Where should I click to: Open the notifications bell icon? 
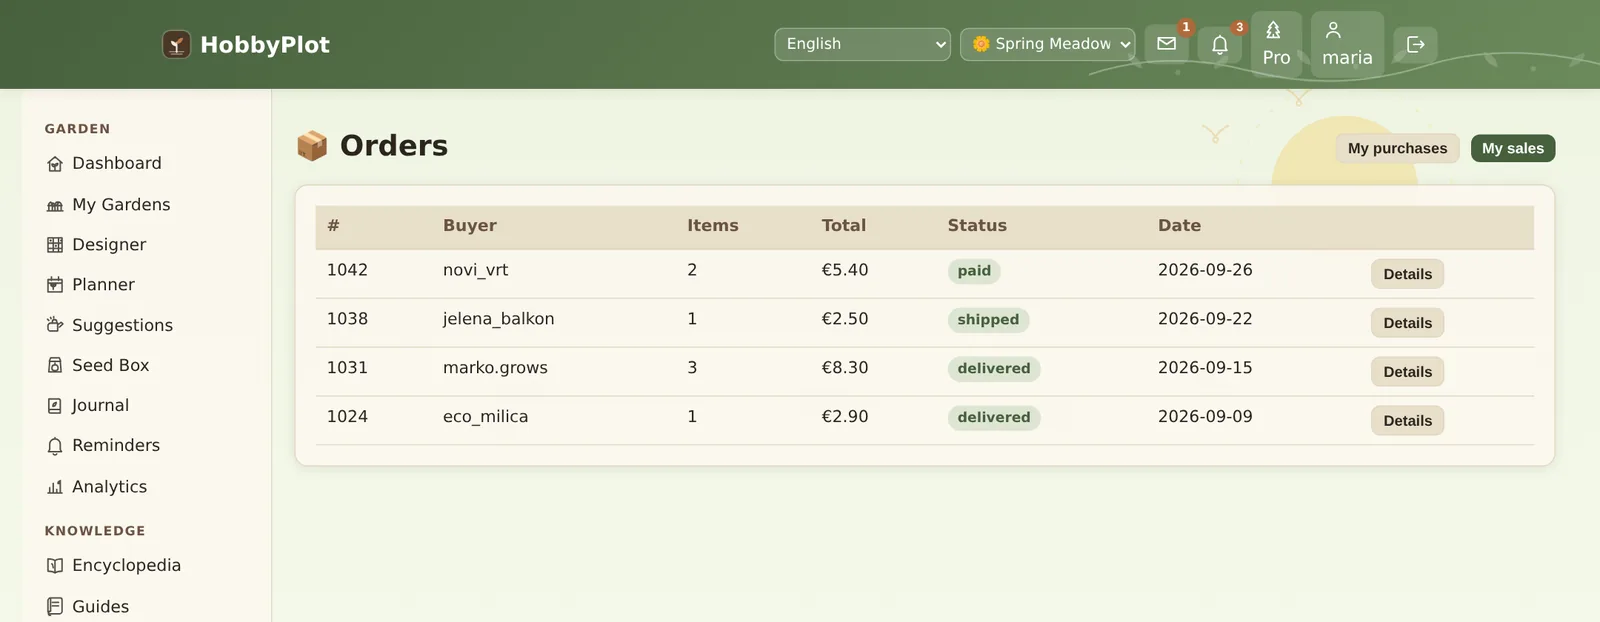point(1220,44)
